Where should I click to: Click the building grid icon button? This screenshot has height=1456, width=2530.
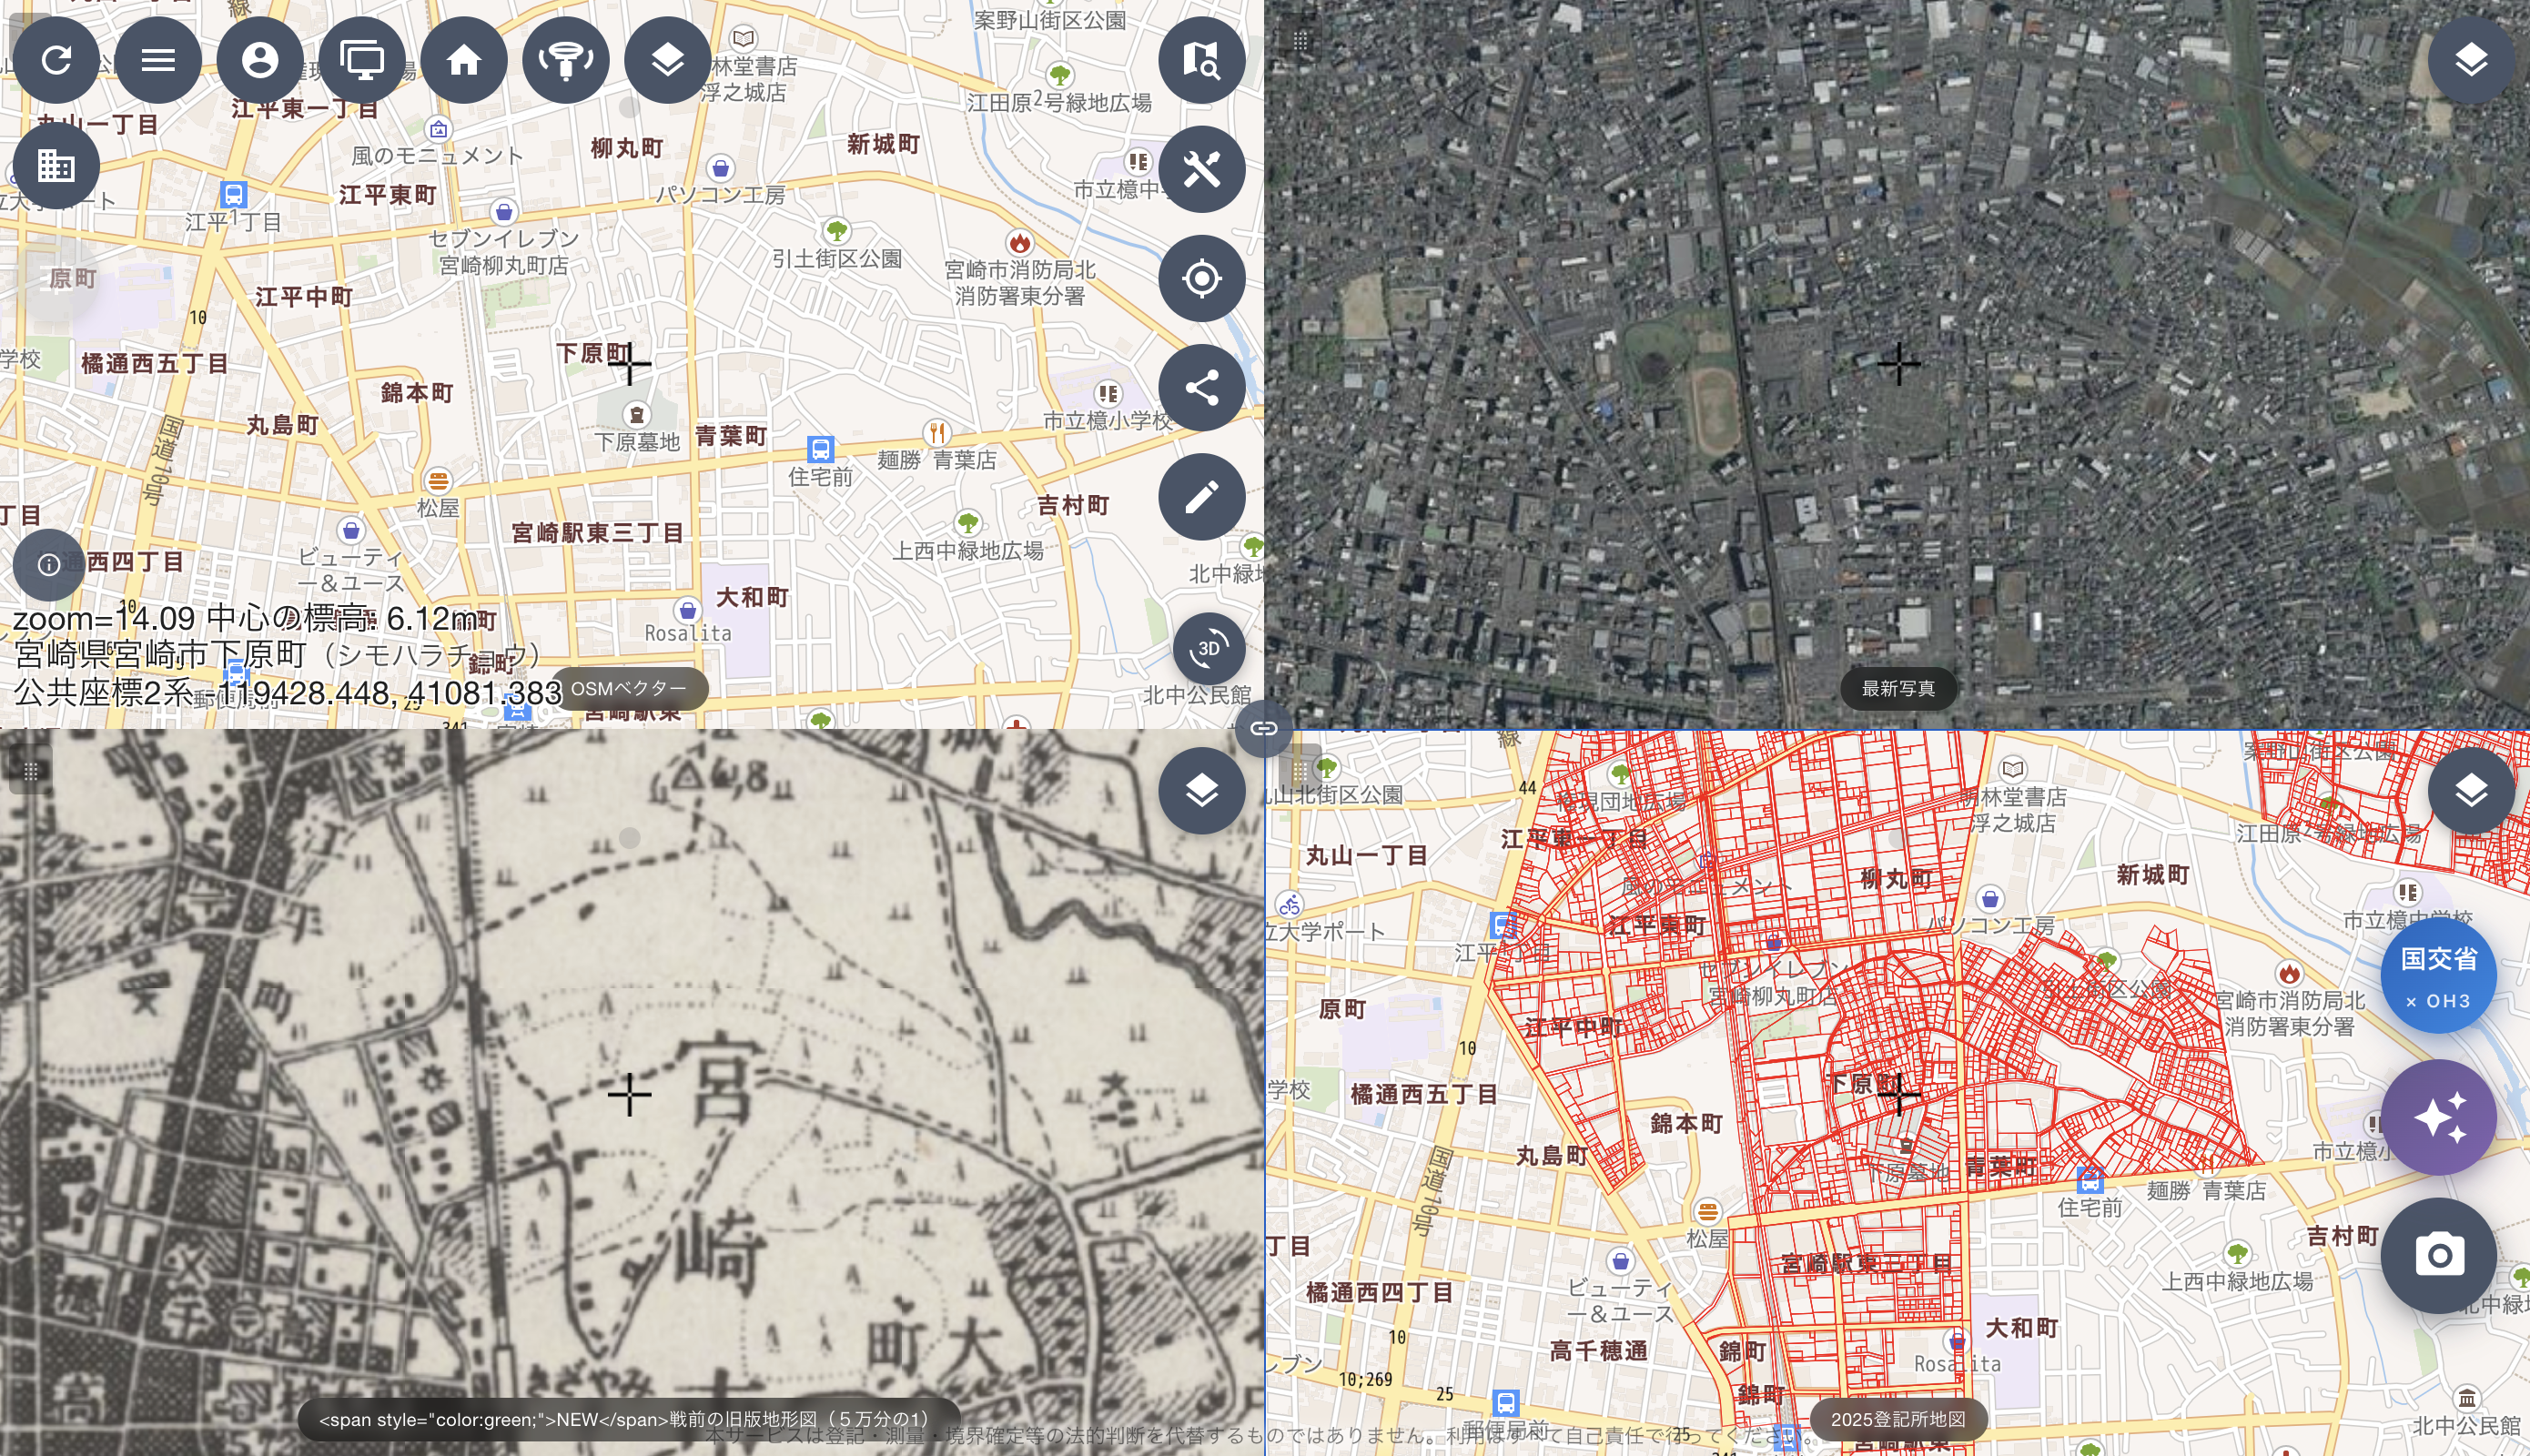point(56,165)
